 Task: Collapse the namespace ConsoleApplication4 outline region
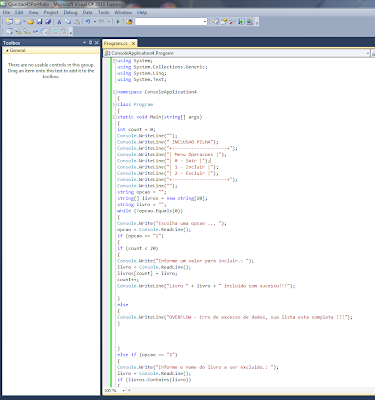[115, 92]
